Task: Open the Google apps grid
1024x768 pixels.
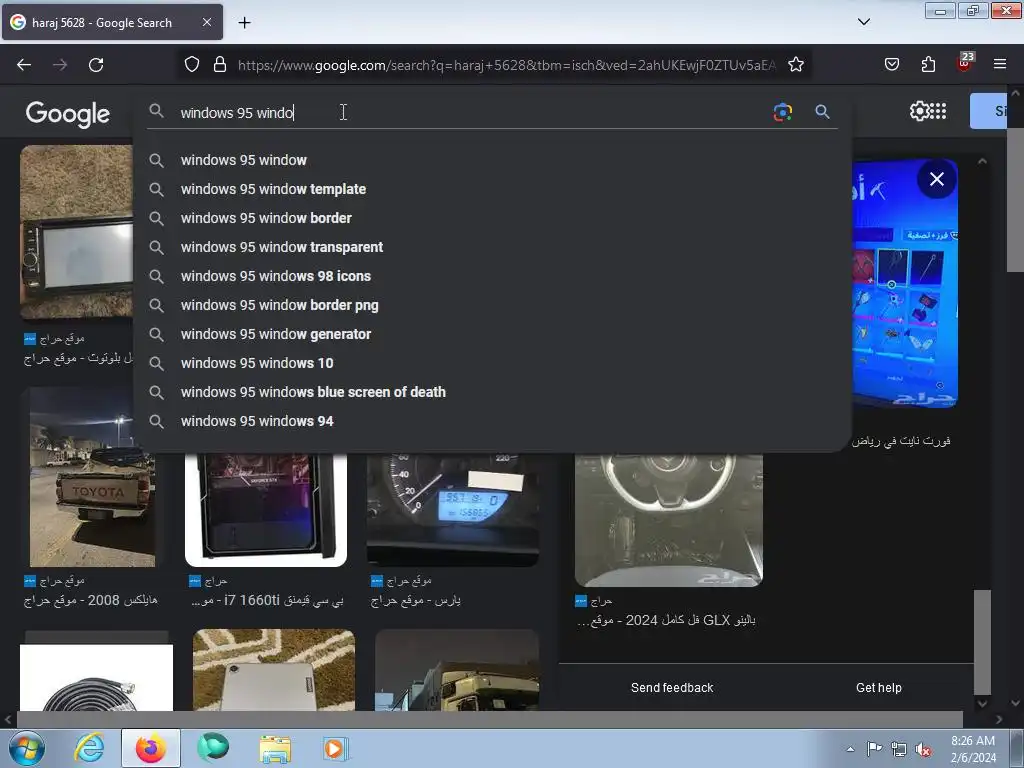Action: click(x=938, y=111)
